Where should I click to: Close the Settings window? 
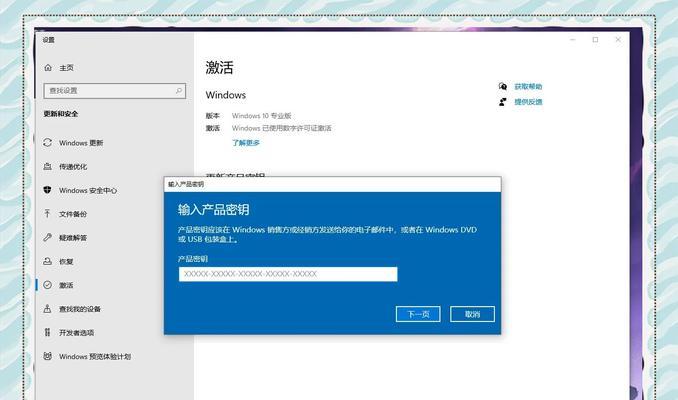click(x=618, y=39)
